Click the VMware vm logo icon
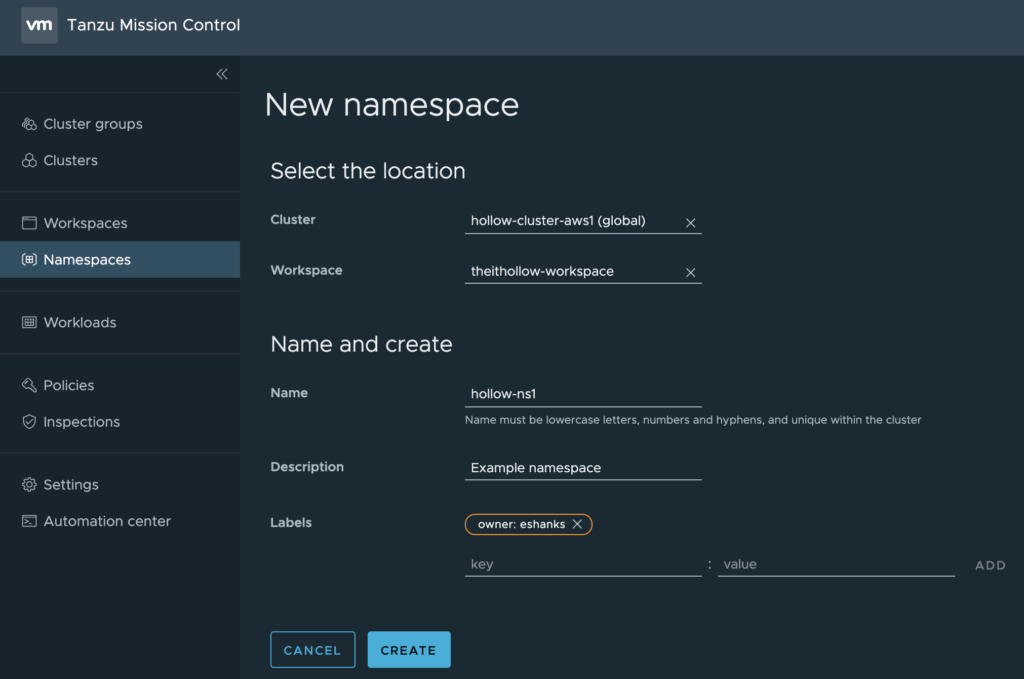The width and height of the screenshot is (1024, 679). [x=39, y=25]
